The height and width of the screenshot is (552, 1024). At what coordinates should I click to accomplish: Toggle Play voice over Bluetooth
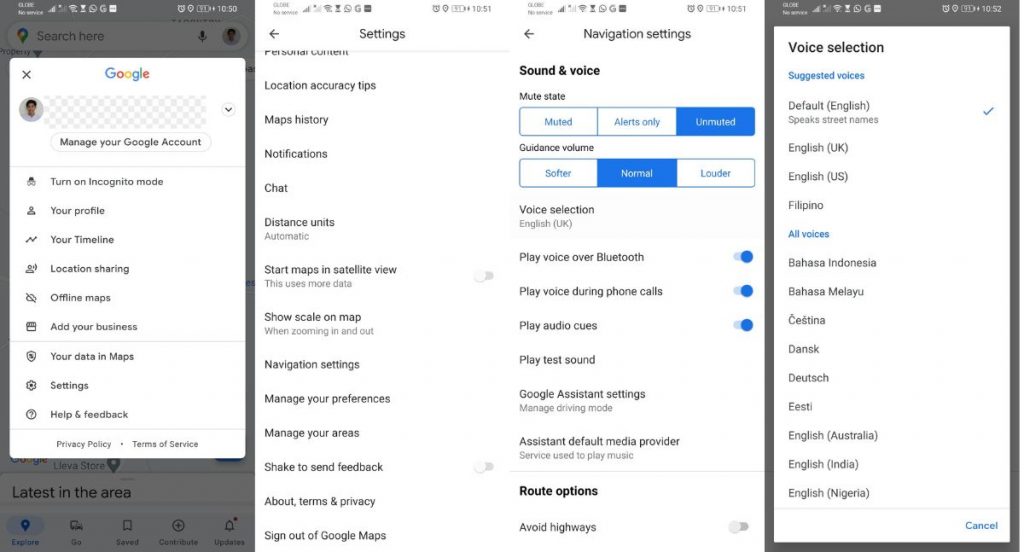click(x=743, y=257)
